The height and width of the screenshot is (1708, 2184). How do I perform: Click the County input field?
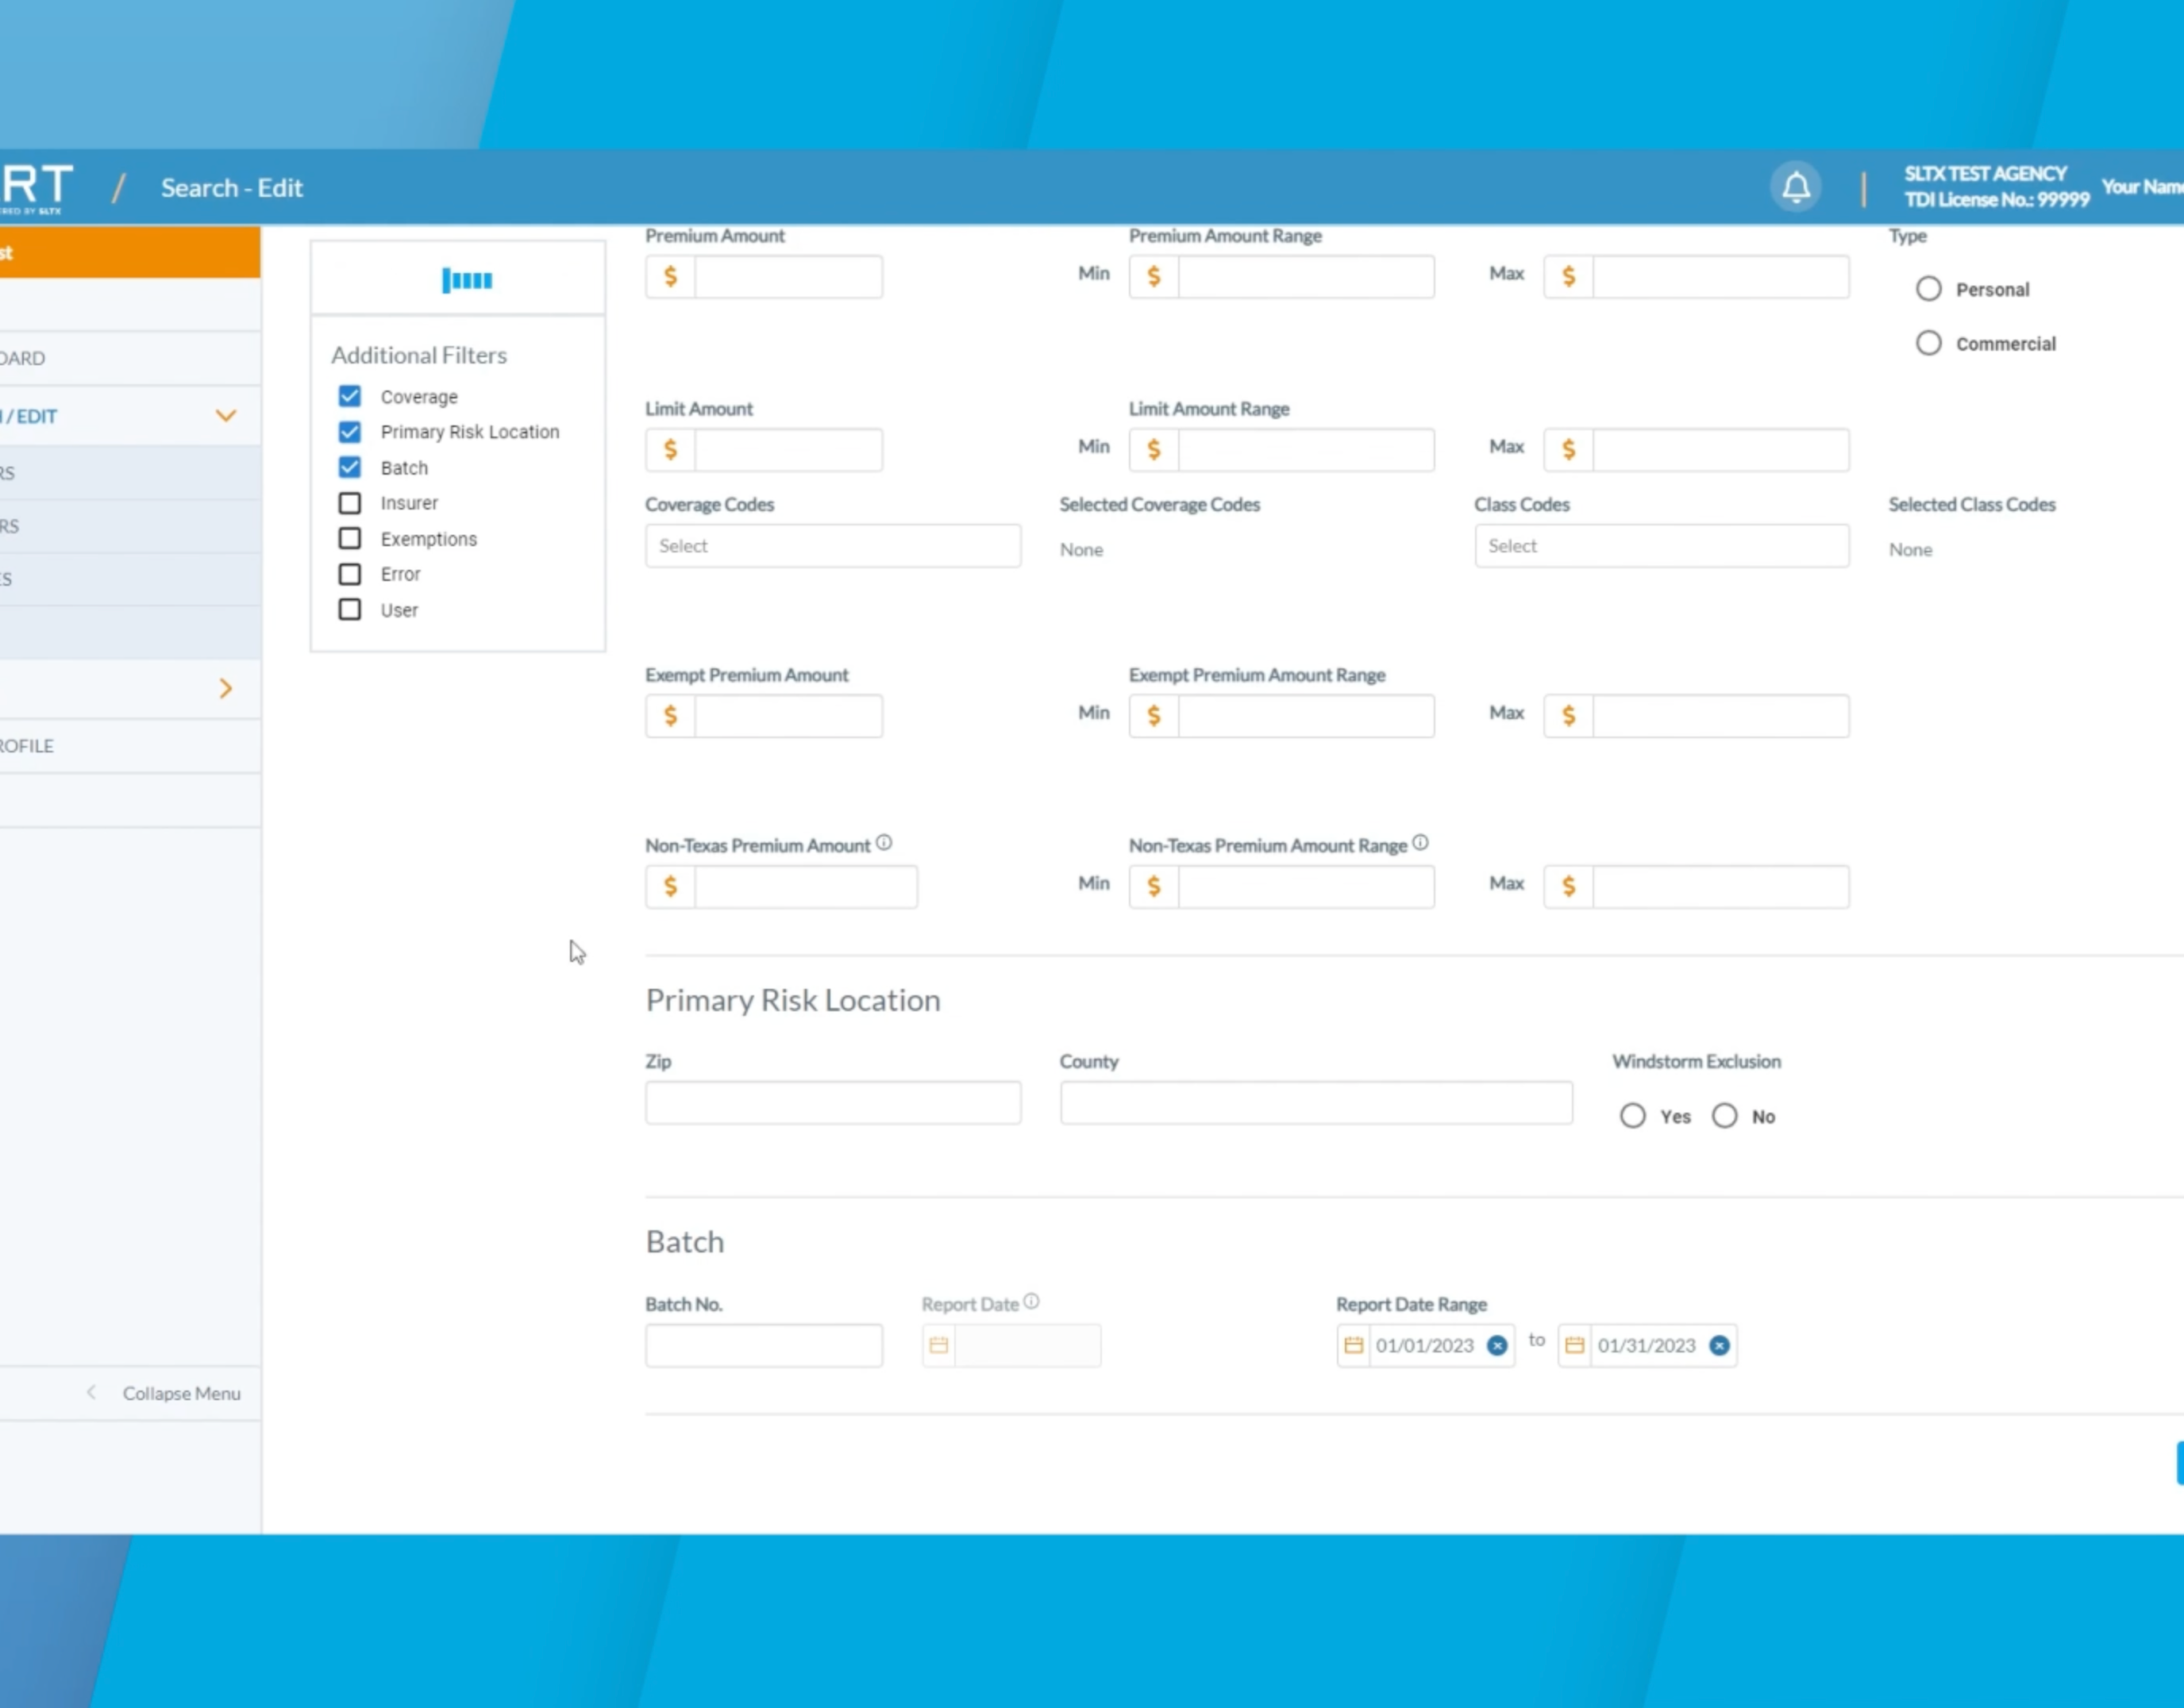click(1316, 1102)
